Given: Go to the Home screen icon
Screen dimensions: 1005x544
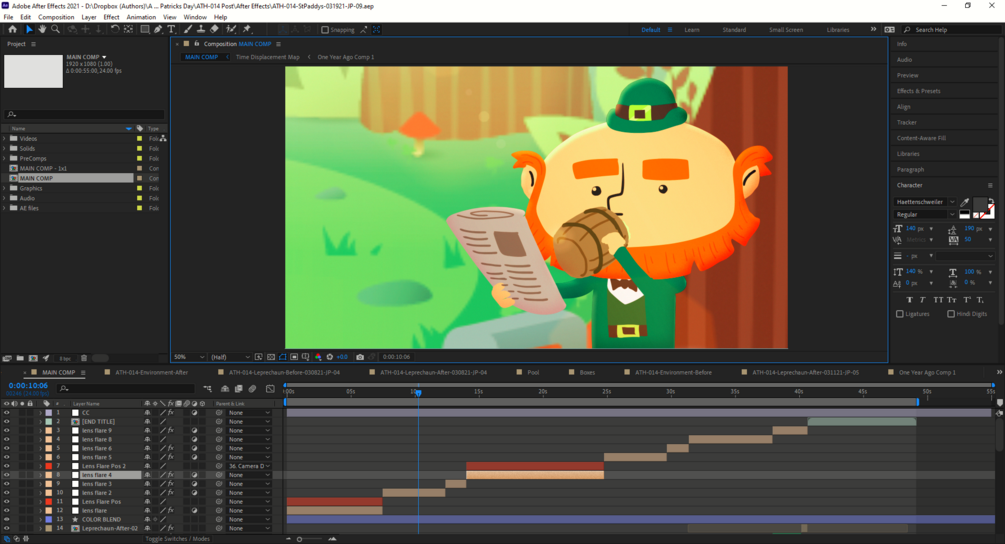Looking at the screenshot, I should pyautogui.click(x=12, y=29).
